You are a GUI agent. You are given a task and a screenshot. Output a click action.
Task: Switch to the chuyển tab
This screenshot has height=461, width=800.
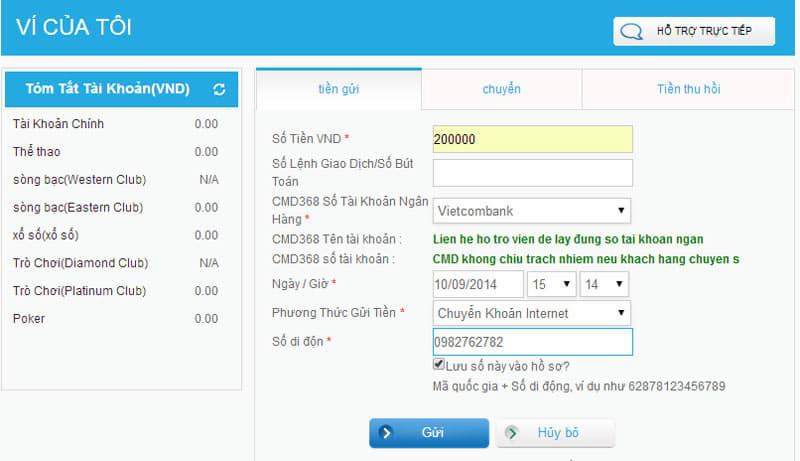pos(501,89)
